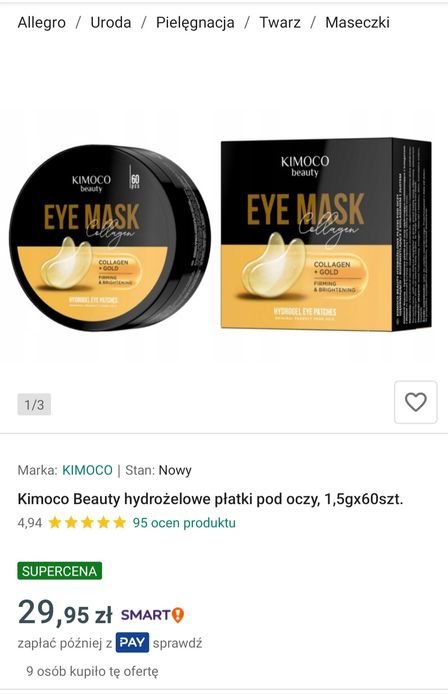The height and width of the screenshot is (699, 448).
Task: Click the Smart! badge icon
Action: pyautogui.click(x=152, y=615)
